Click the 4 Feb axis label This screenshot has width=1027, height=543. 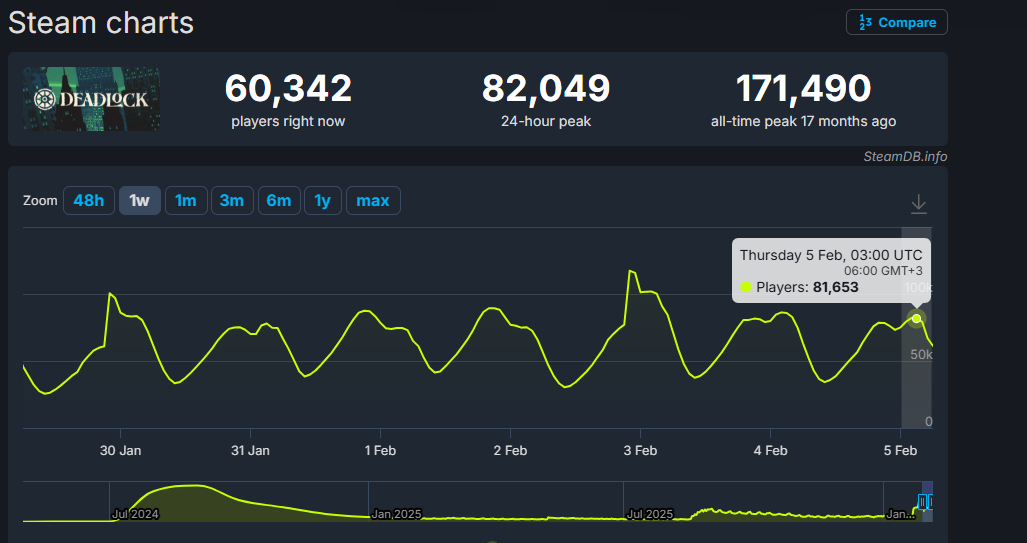tap(770, 451)
